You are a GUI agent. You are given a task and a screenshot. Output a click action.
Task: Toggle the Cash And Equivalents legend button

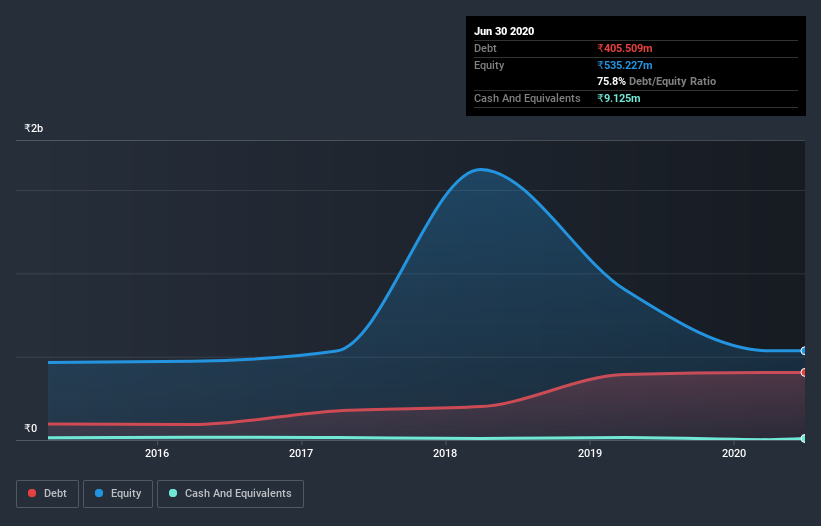coord(230,494)
